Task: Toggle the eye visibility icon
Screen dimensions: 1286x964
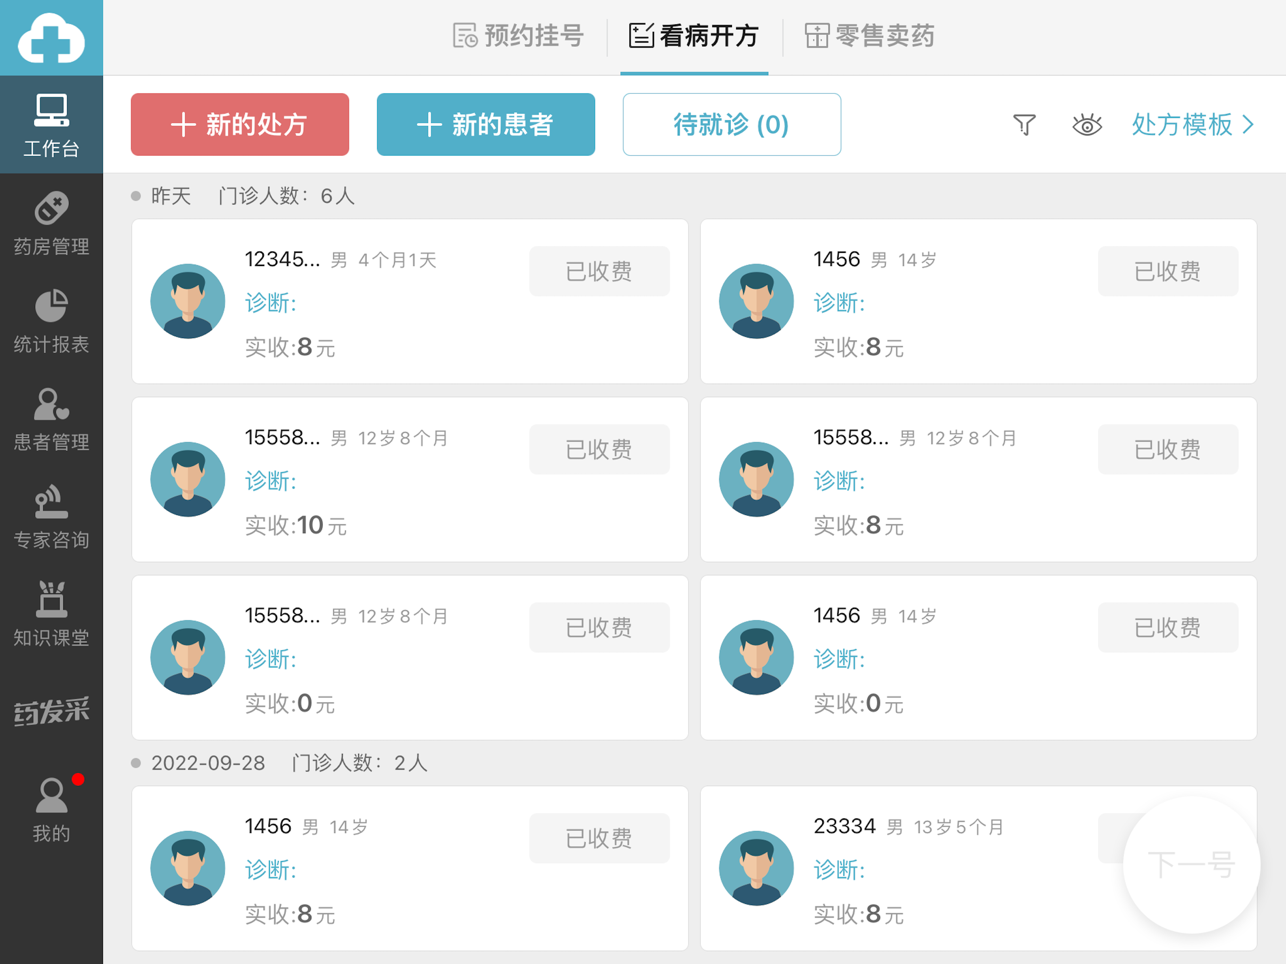Action: [1086, 125]
